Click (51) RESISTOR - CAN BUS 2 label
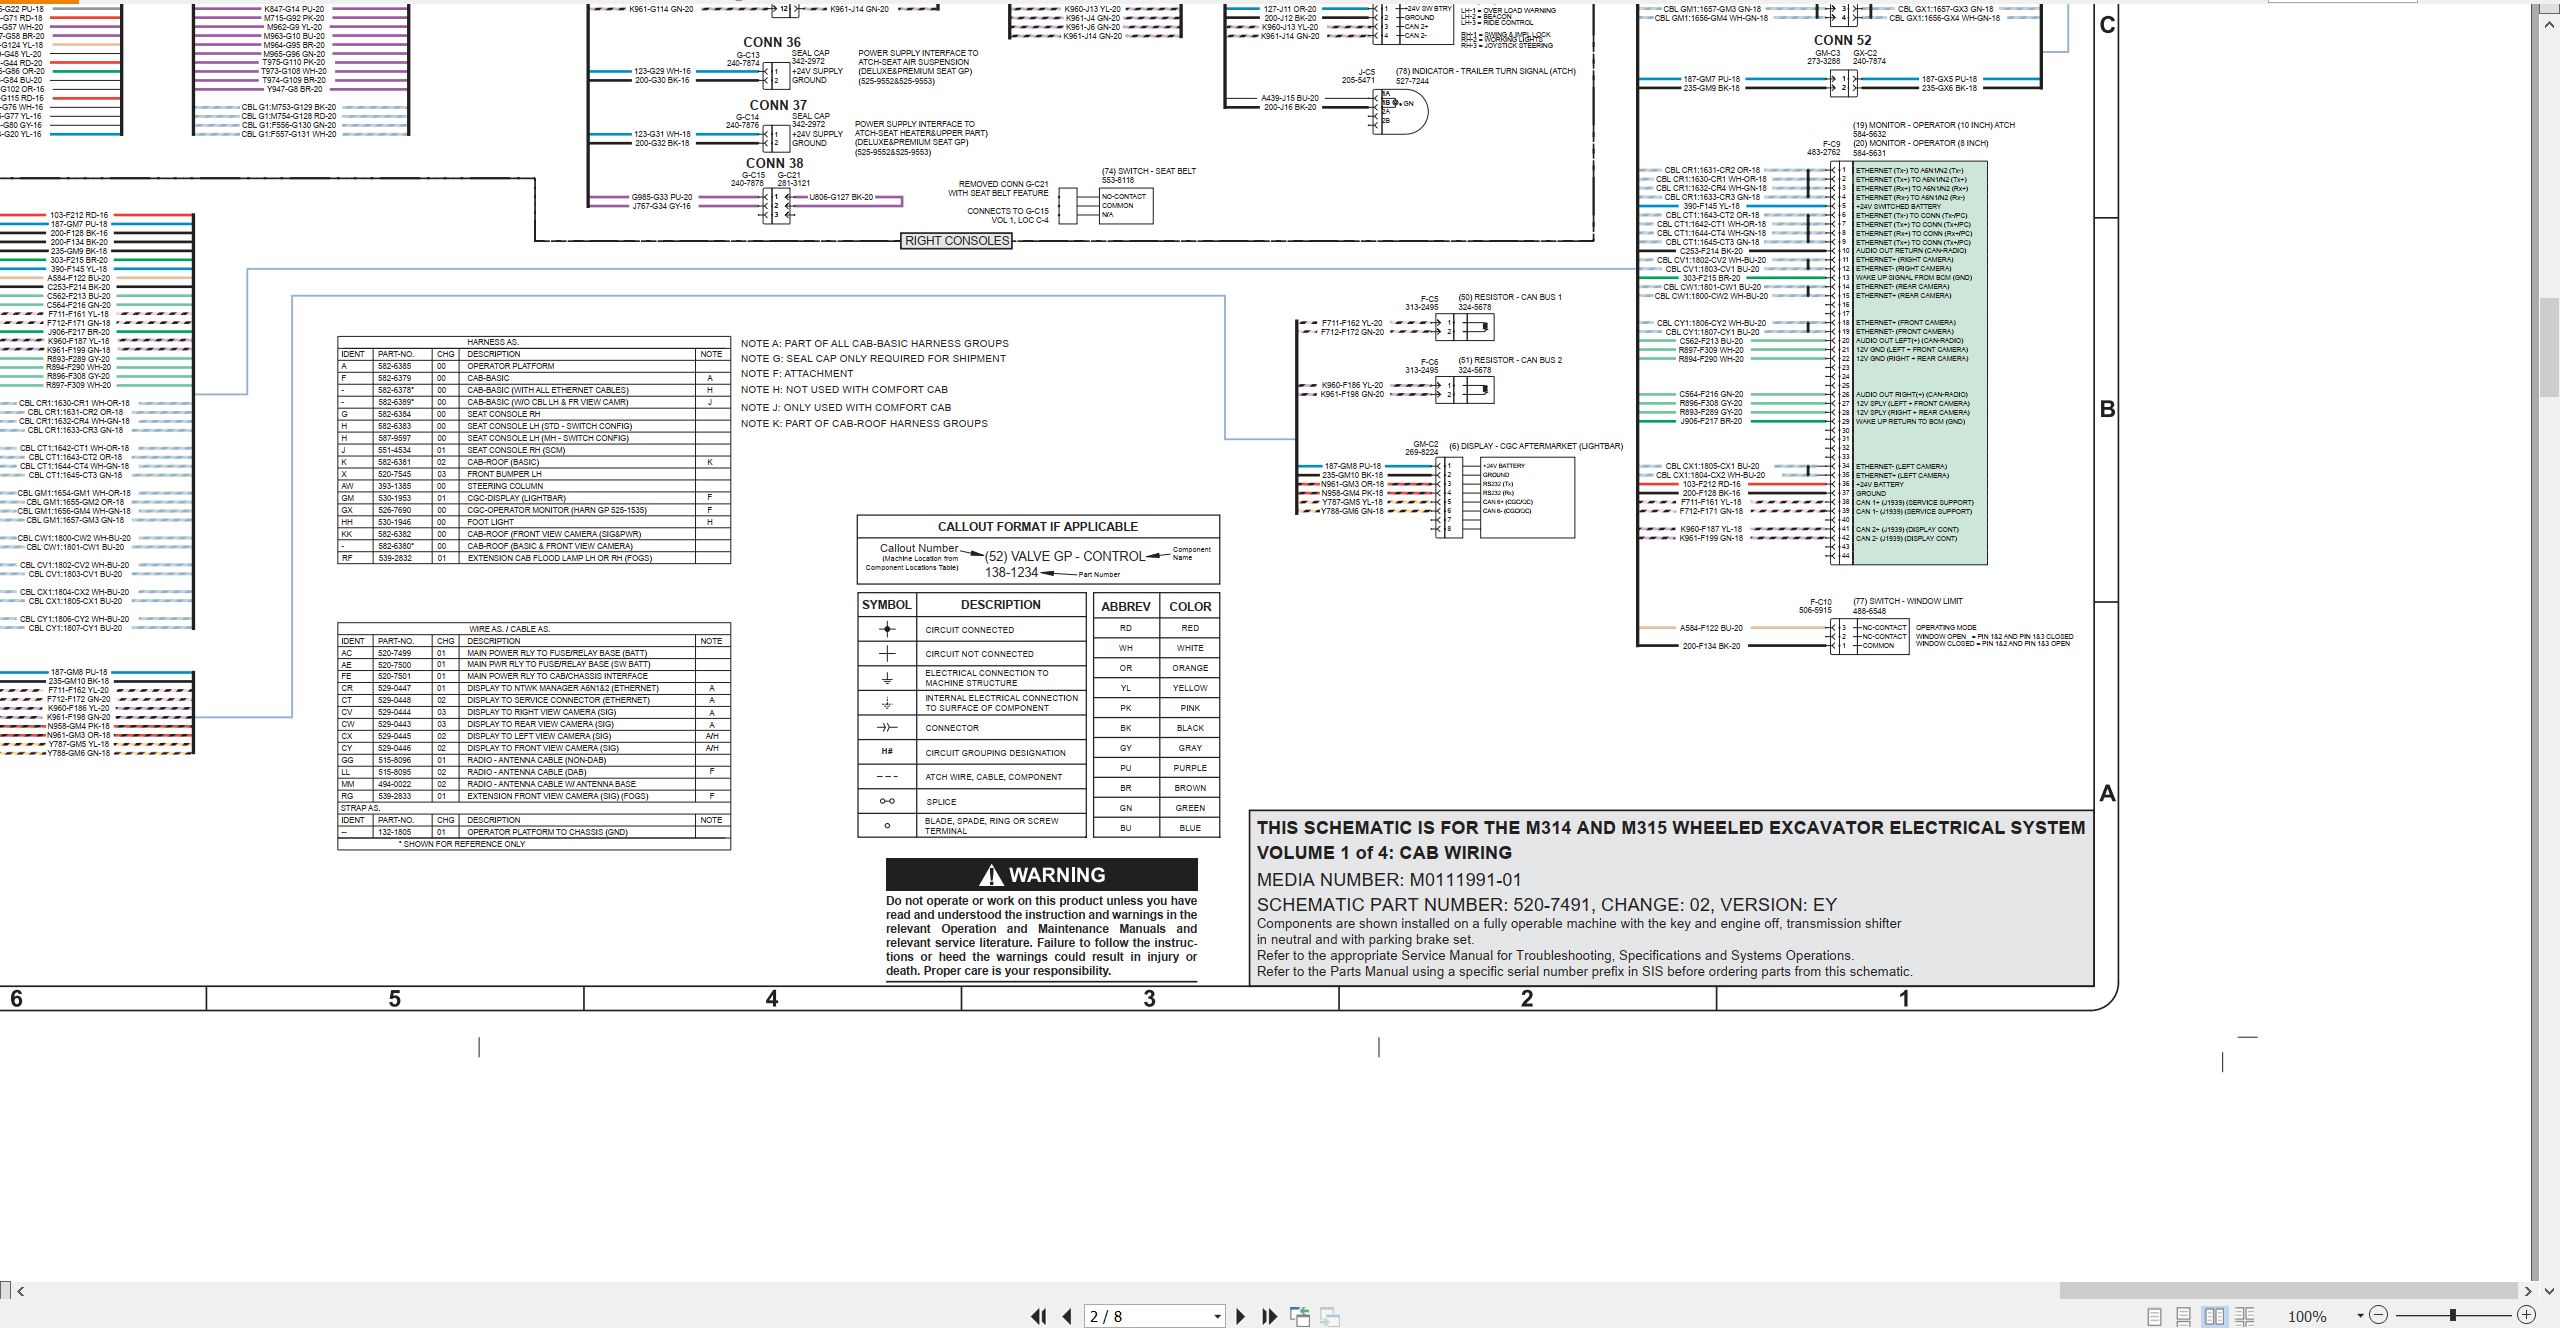This screenshot has width=2560, height=1328. coord(1509,360)
